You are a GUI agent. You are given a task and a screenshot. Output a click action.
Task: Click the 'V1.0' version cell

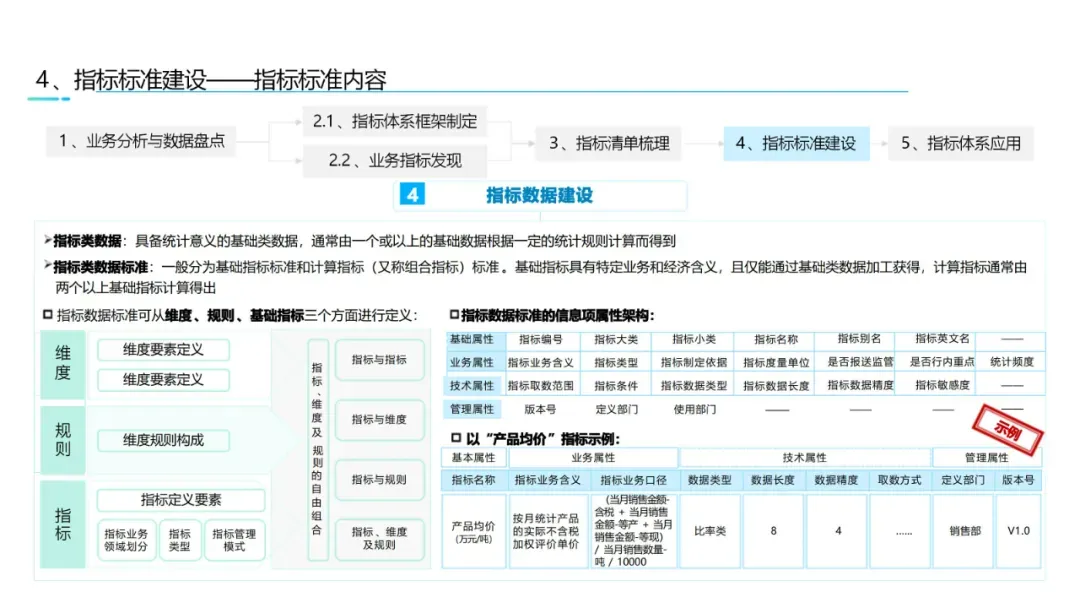[1018, 531]
